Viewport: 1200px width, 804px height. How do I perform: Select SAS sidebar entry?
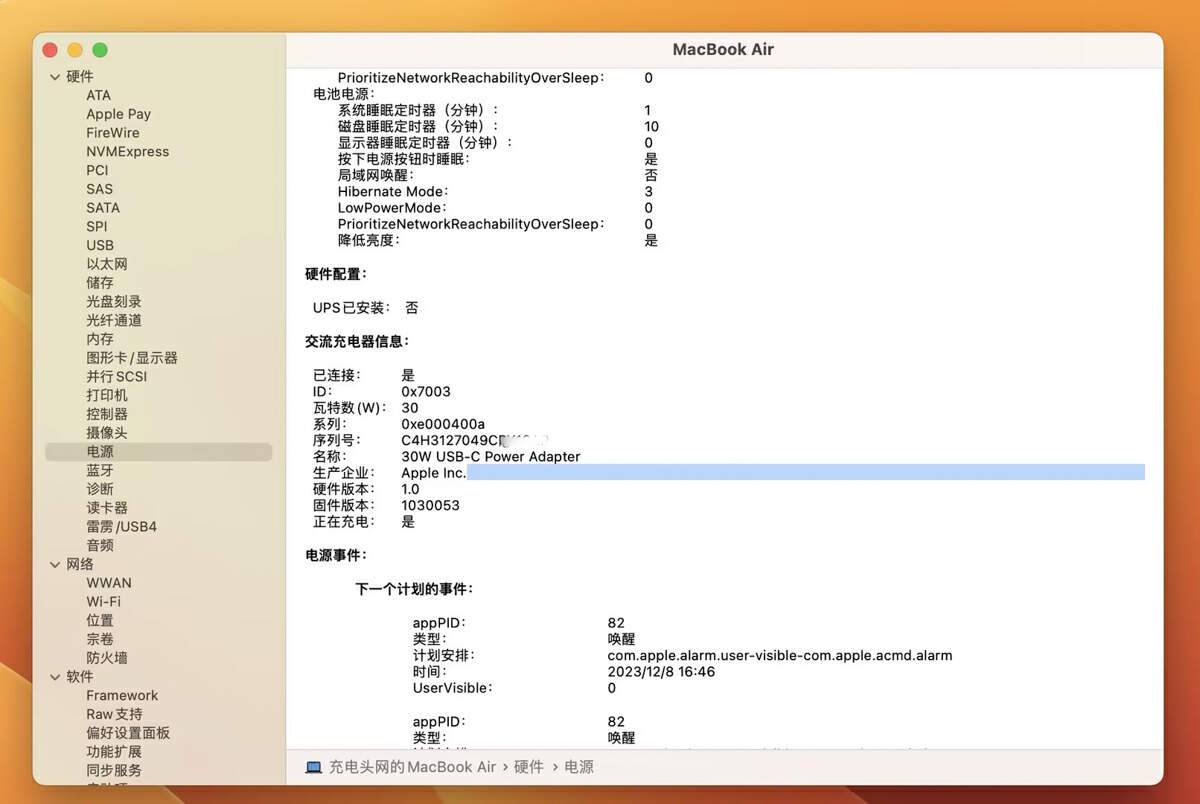(x=99, y=189)
